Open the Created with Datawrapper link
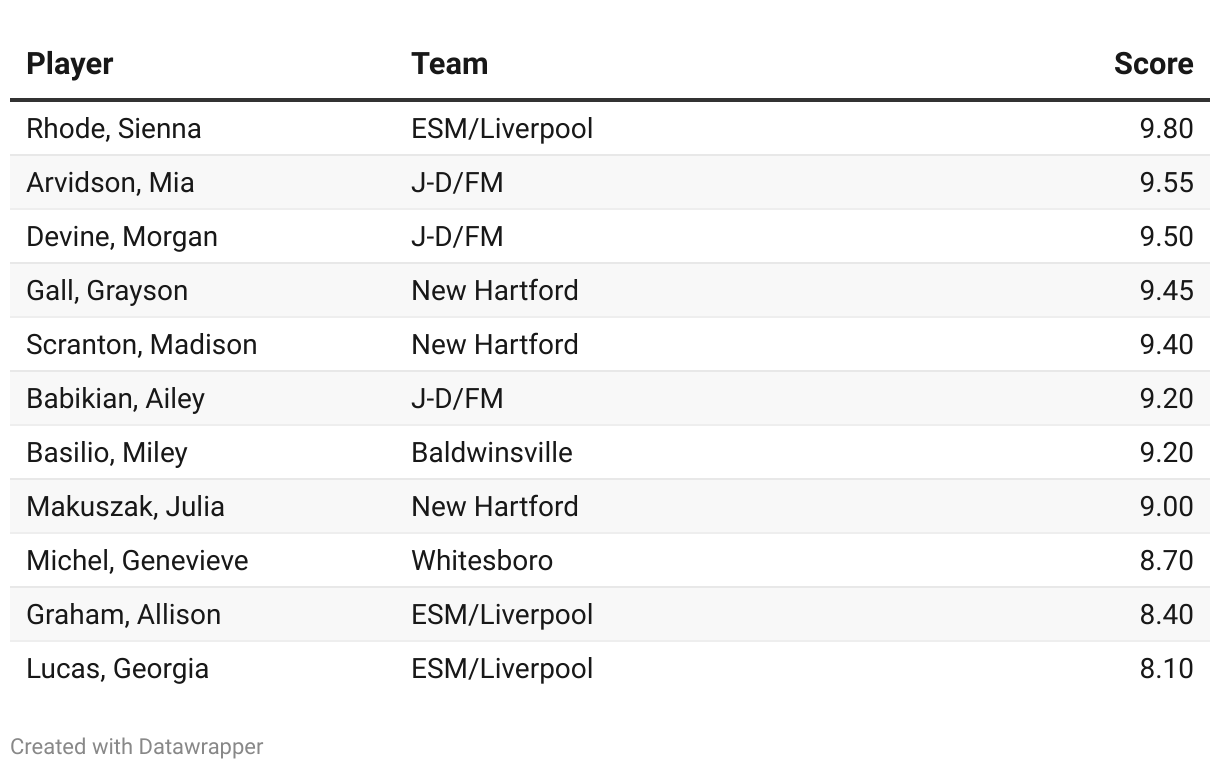Image resolution: width=1220 pixels, height=770 pixels. tap(137, 747)
